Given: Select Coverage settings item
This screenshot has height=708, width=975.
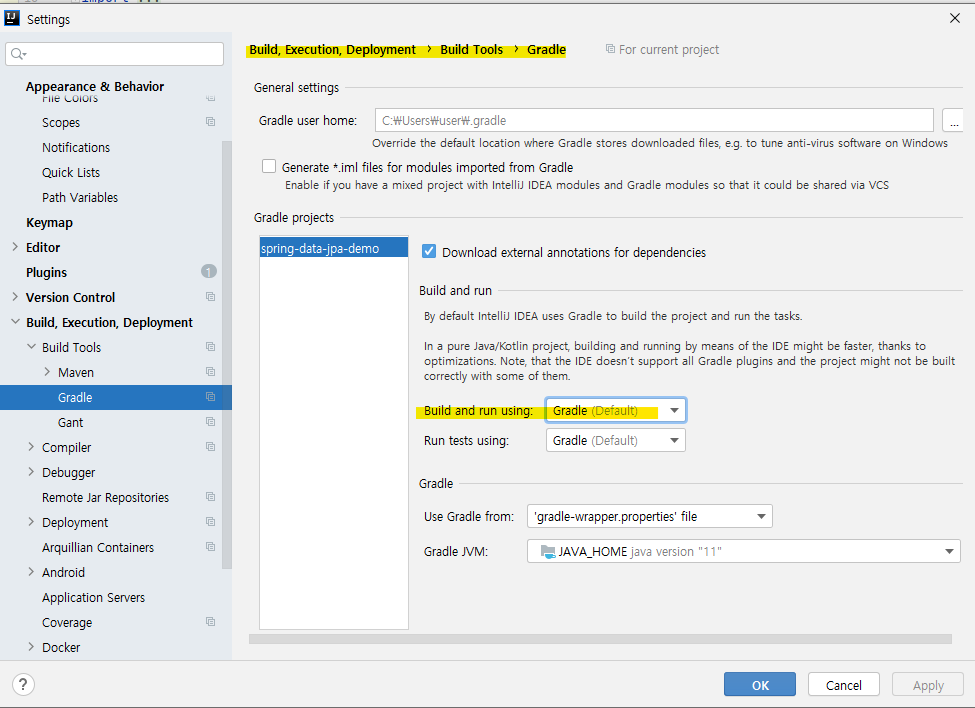Looking at the screenshot, I should click(x=67, y=622).
